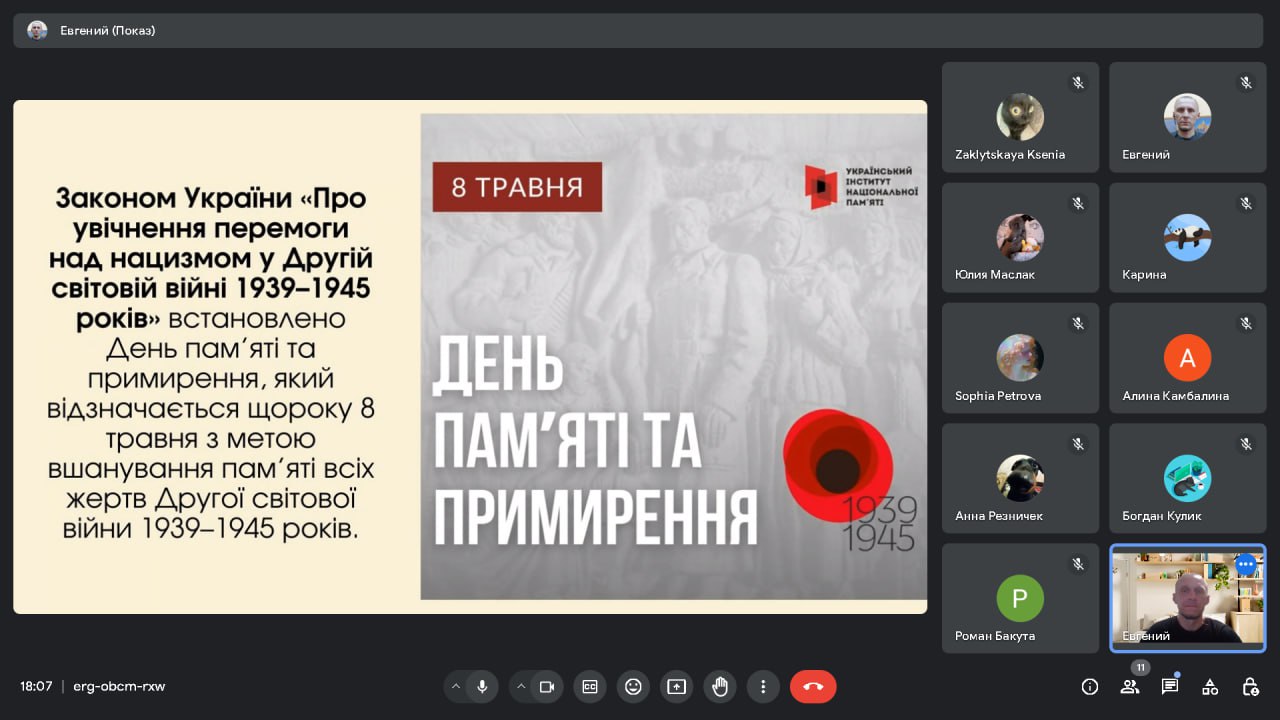Screen dimensions: 1280x720
Task: Click blue options icon on Евгений's video tile
Action: (1245, 565)
